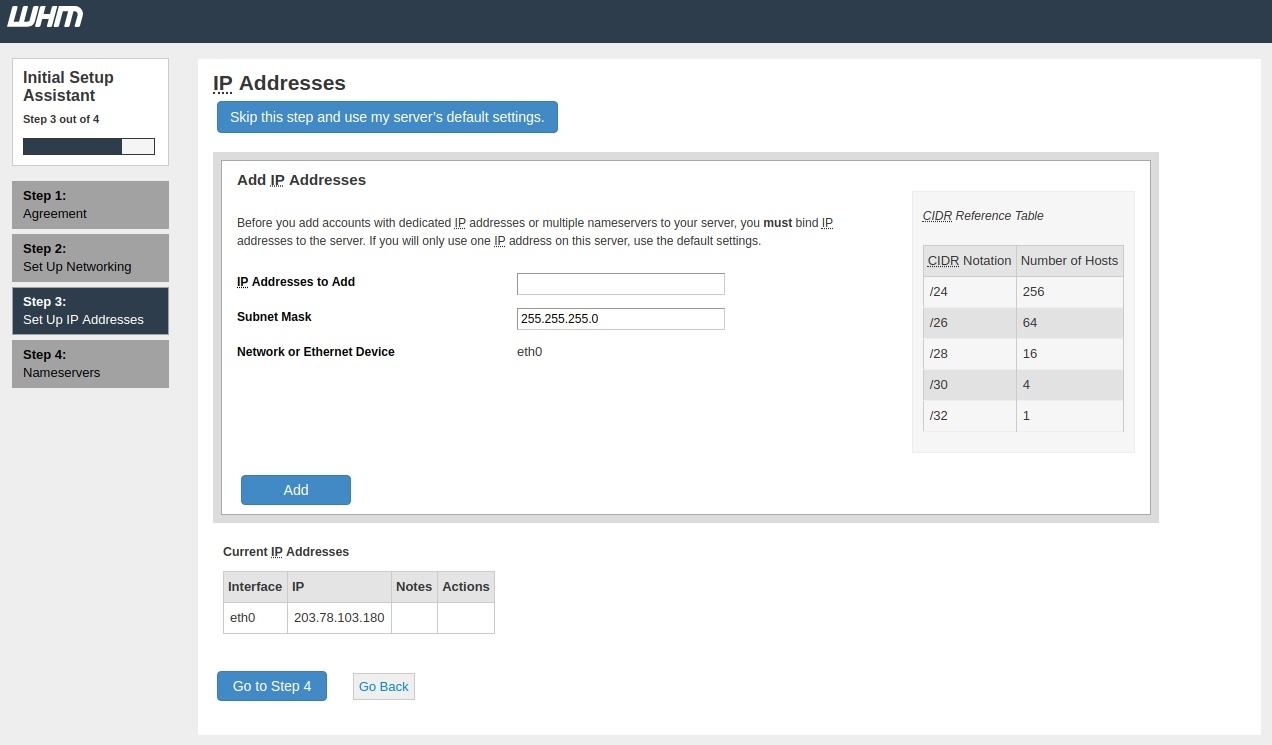Click the CIDR Notation column header
1272x745 pixels.
coord(969,261)
